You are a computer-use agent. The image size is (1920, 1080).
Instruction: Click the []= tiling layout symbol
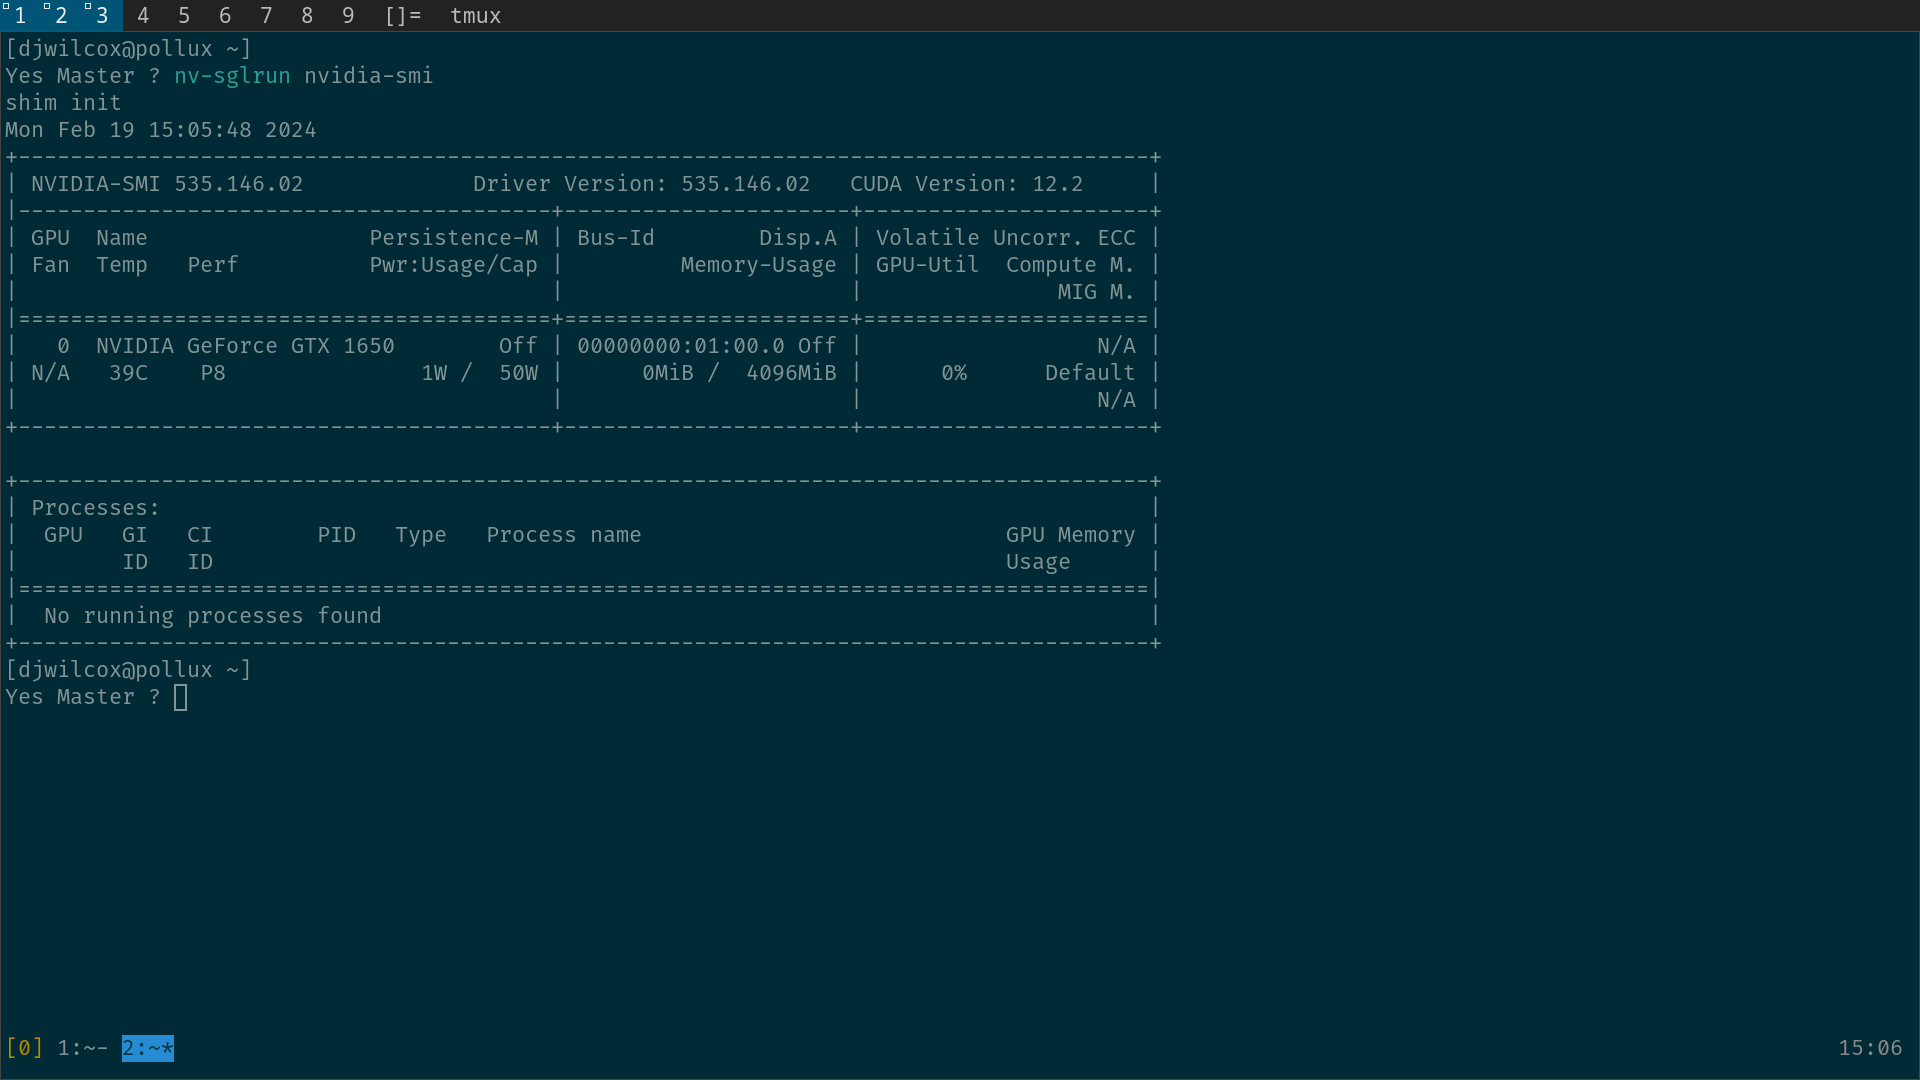click(403, 15)
